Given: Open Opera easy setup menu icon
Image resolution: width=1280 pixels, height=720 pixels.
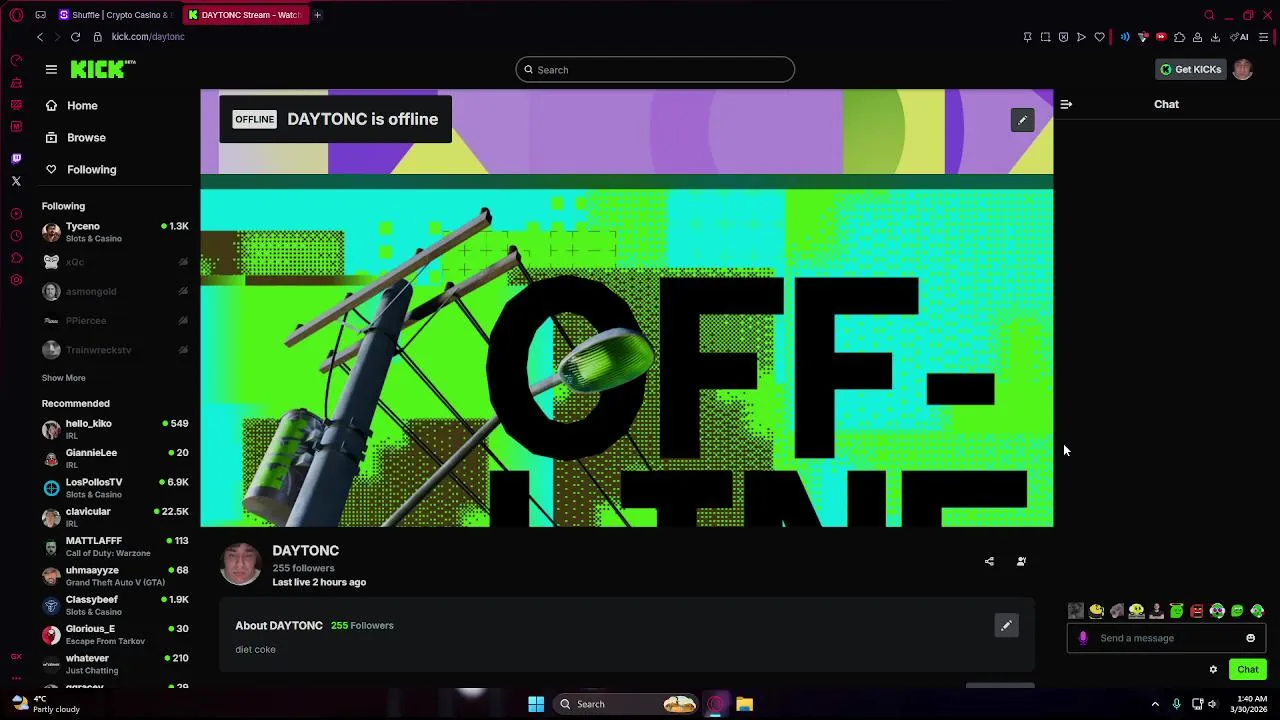Looking at the screenshot, I should click(x=1264, y=37).
